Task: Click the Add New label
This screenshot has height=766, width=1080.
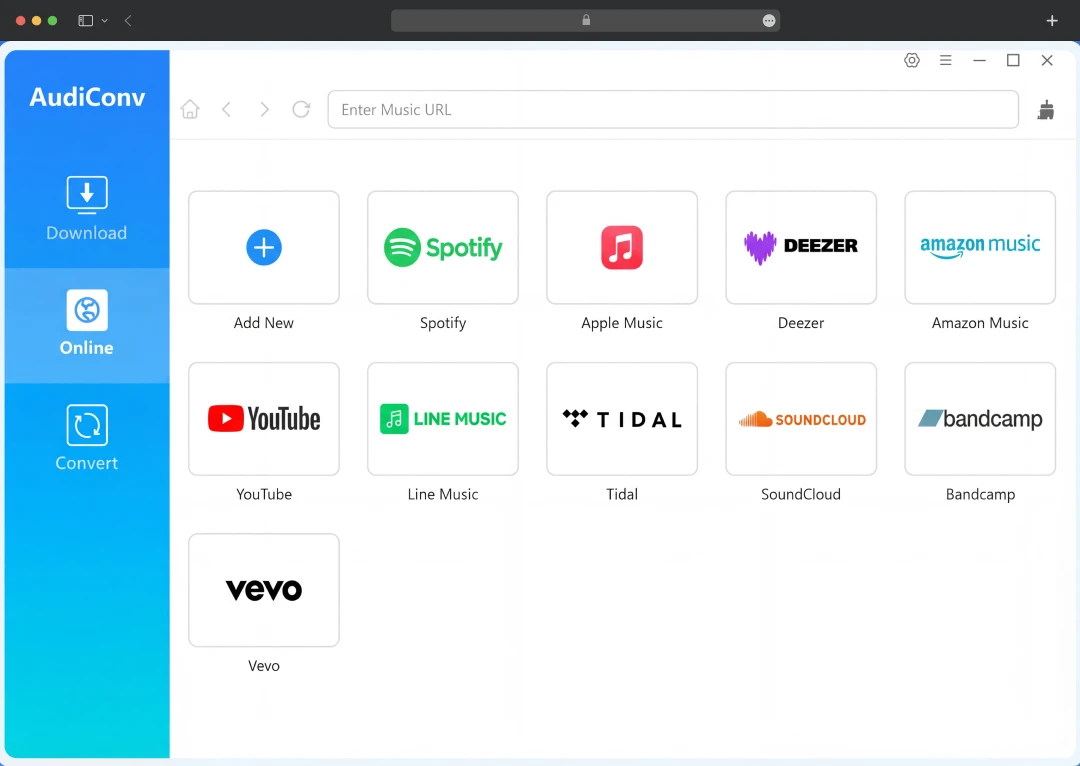Action: point(264,323)
